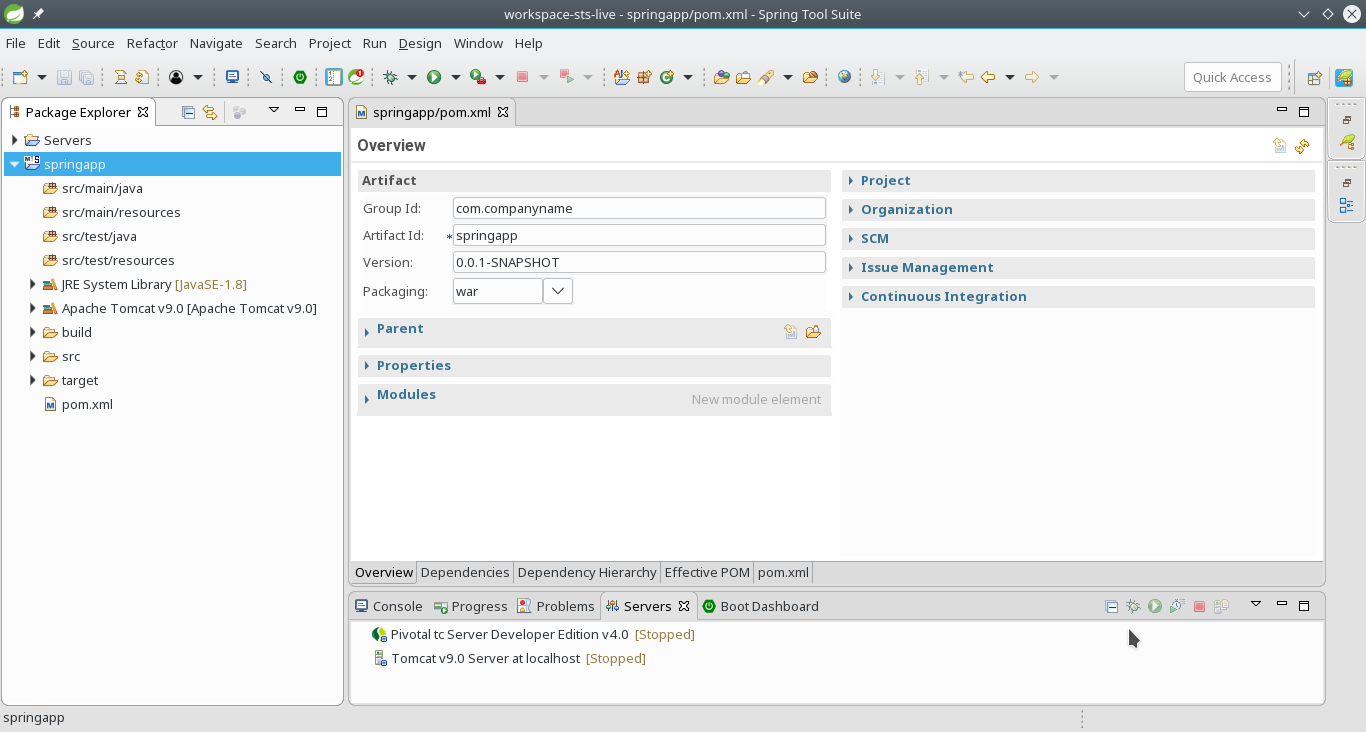Select src/test/java source folder

[90, 236]
